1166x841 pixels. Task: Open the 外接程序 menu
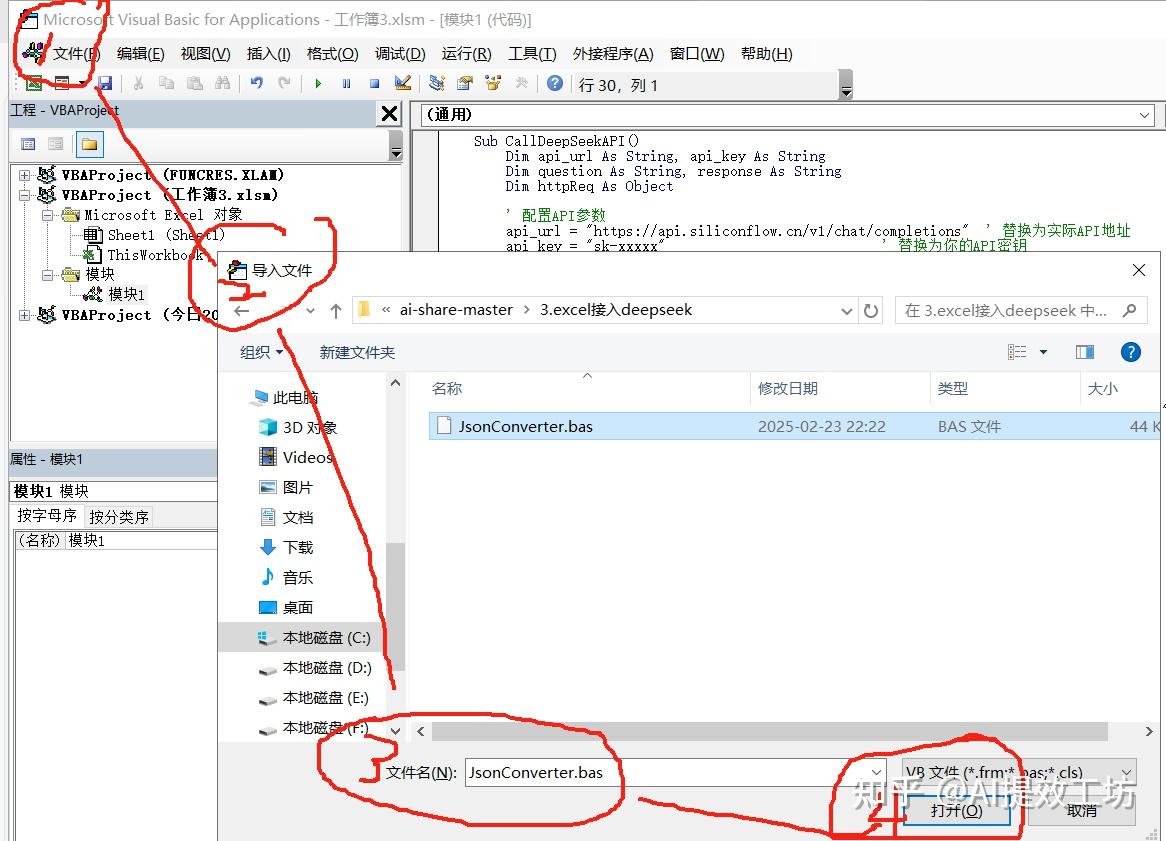tap(613, 54)
